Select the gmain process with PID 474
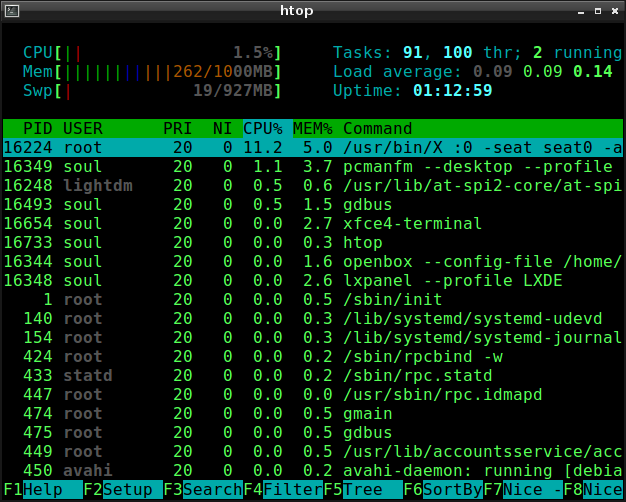626x502 pixels. pos(313,413)
